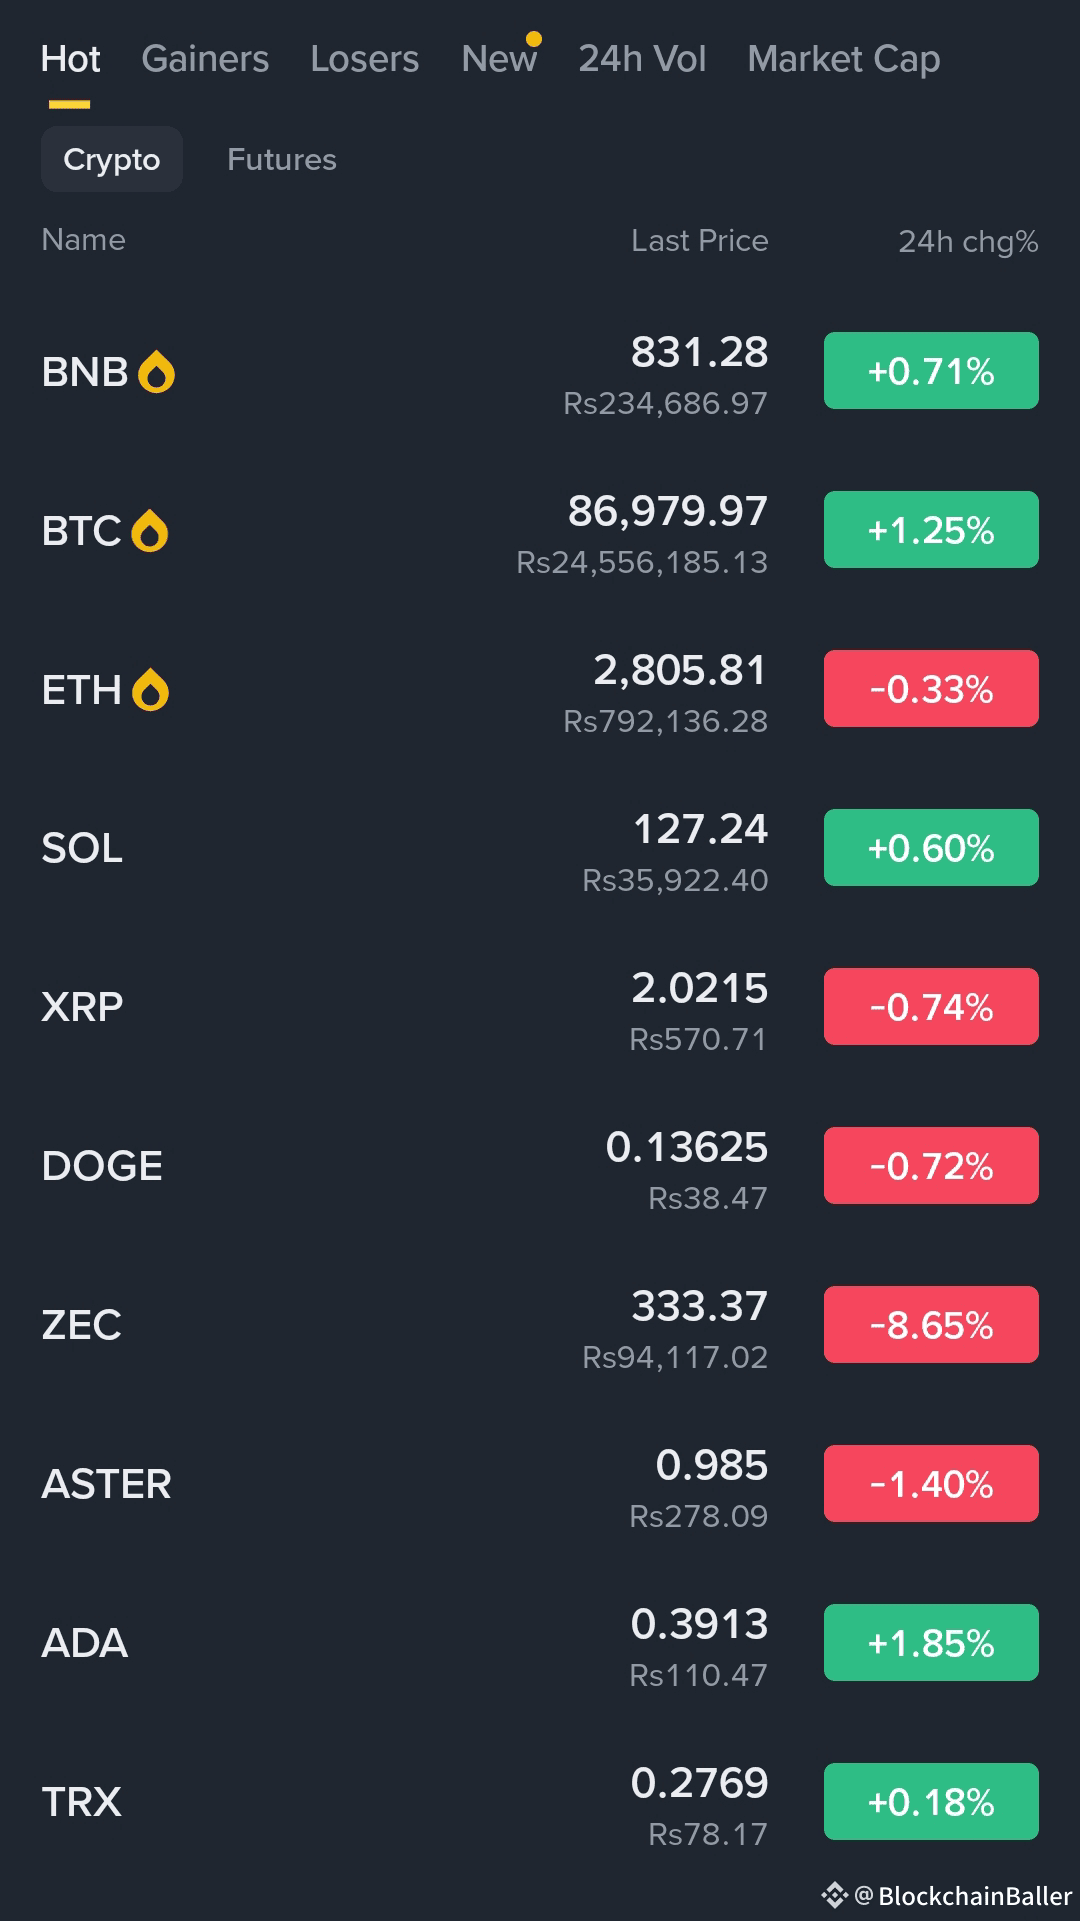Open the SOL coin row

[x=540, y=849]
